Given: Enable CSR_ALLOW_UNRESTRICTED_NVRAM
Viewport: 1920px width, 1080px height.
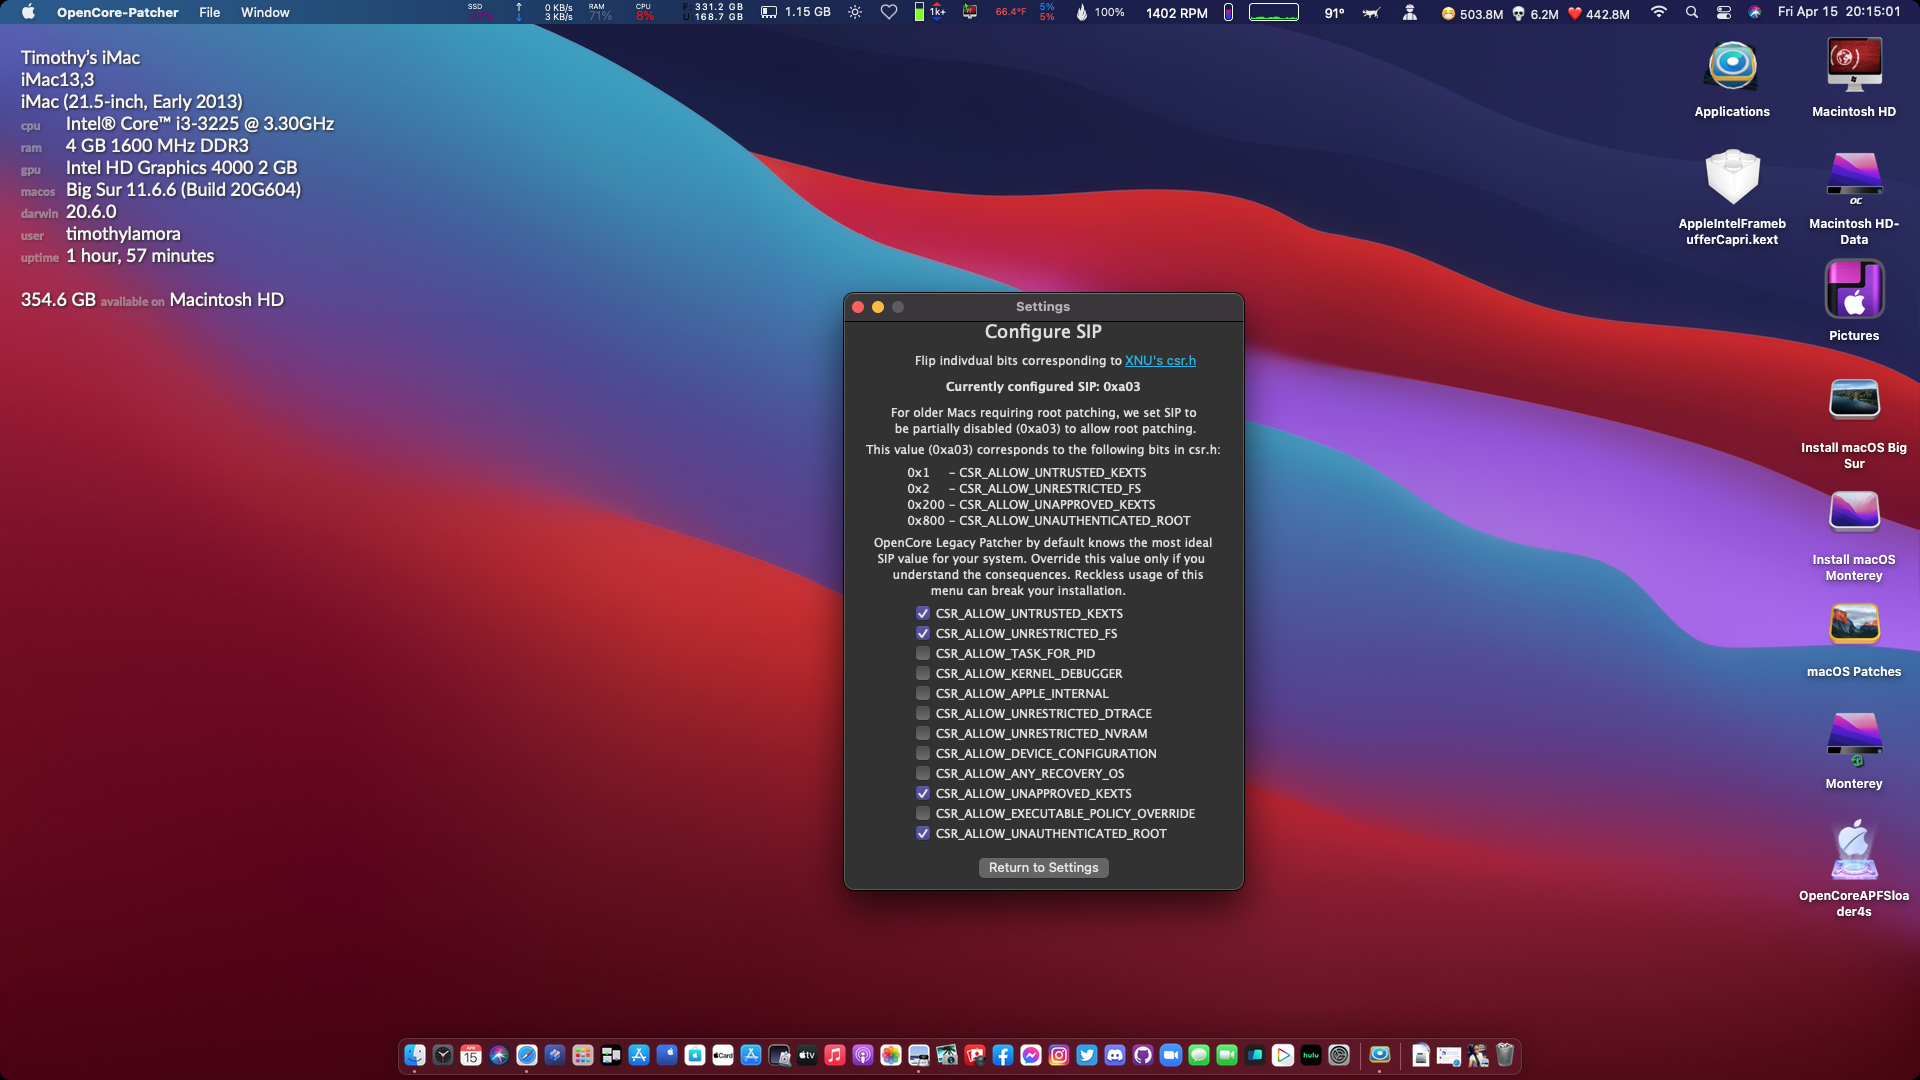Looking at the screenshot, I should [923, 733].
